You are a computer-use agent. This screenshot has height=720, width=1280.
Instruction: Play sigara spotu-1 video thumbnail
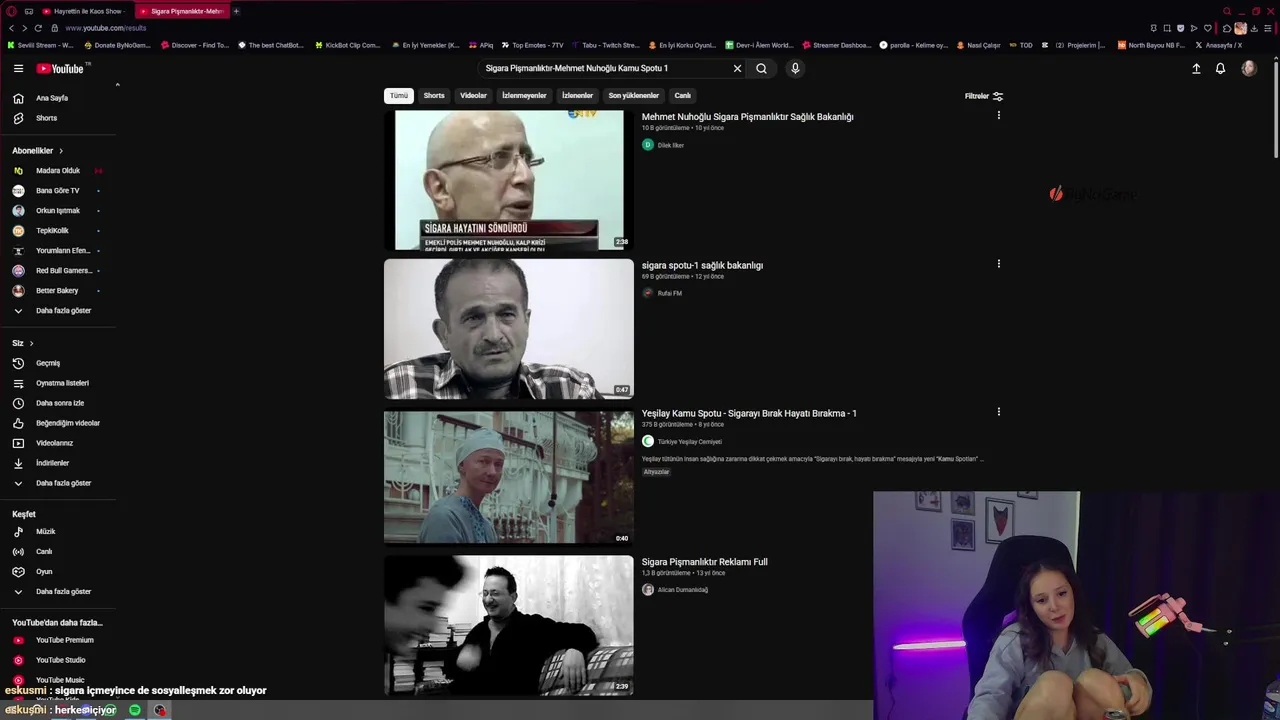coord(509,329)
